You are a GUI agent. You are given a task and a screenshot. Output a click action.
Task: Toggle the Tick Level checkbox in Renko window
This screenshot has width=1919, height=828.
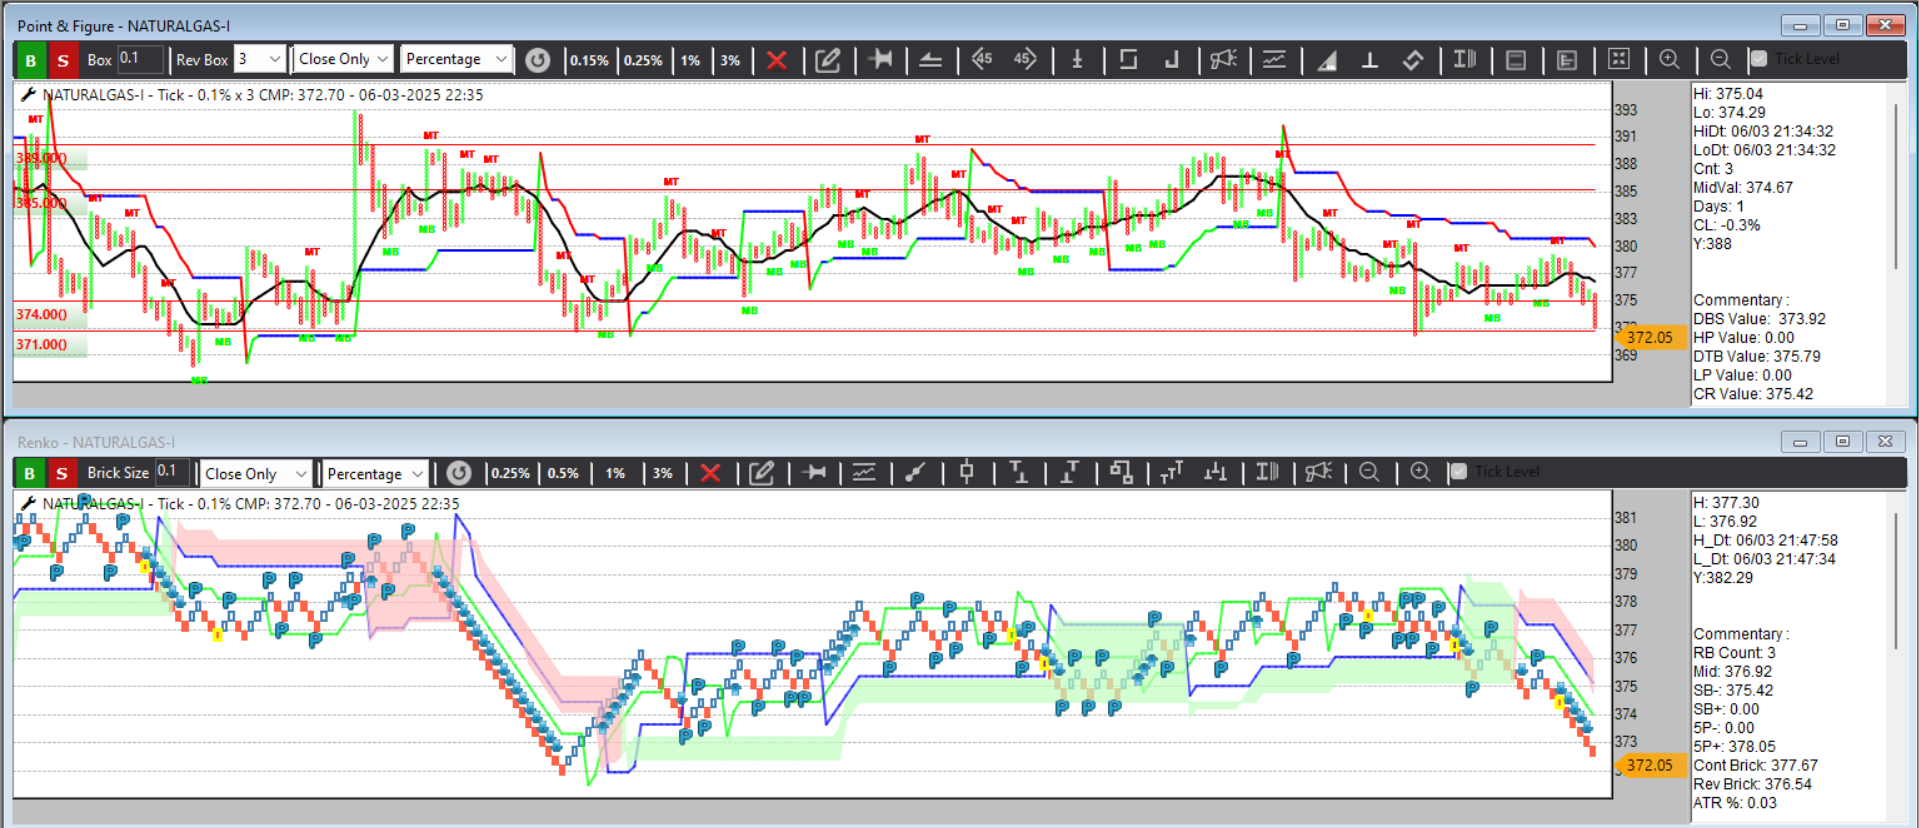(x=1458, y=471)
